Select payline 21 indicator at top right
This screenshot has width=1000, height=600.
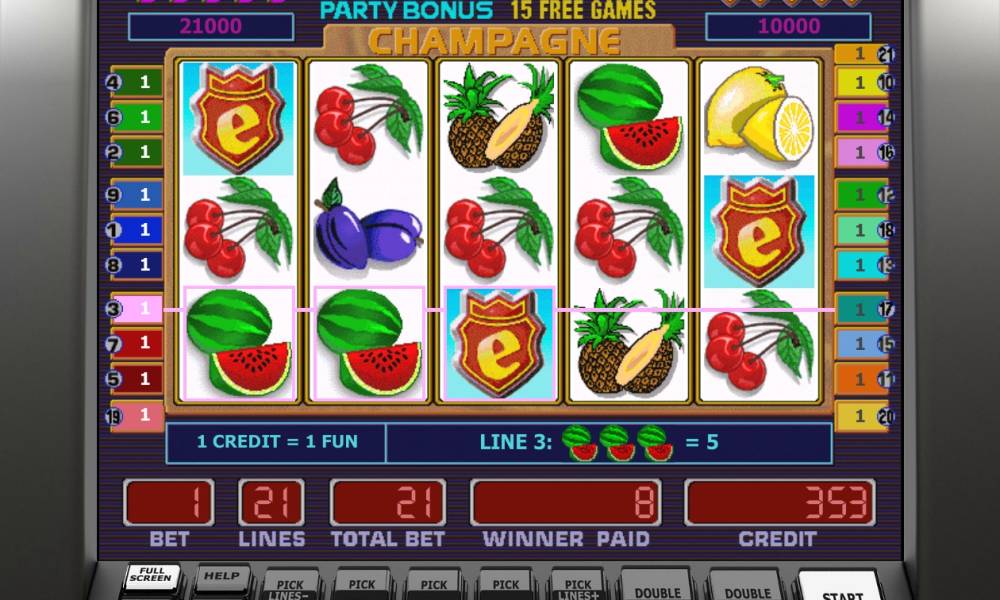864,54
